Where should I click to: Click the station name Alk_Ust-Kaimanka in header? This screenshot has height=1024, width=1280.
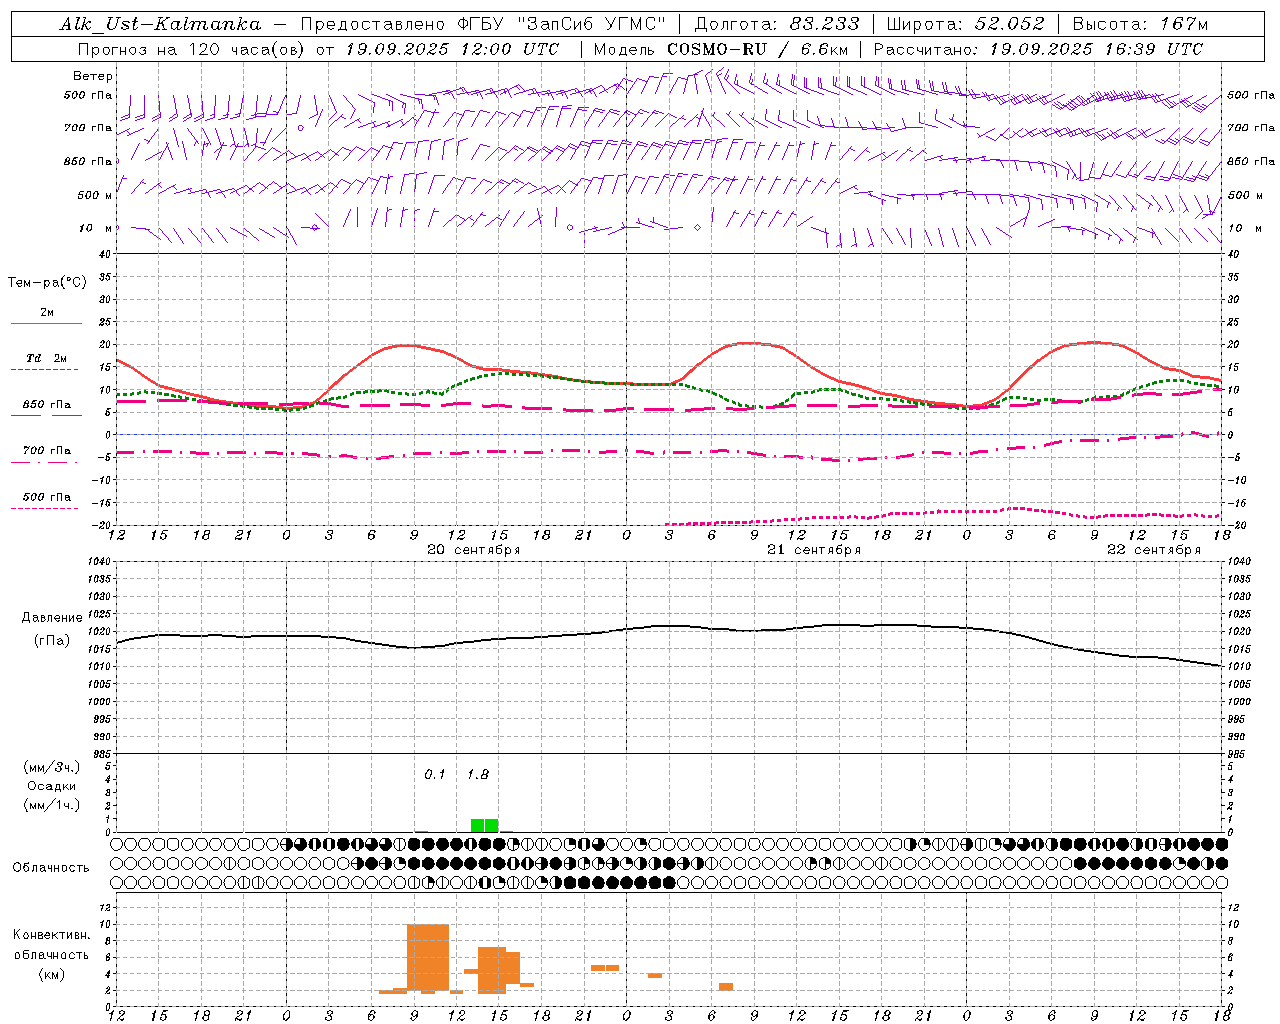tap(160, 24)
